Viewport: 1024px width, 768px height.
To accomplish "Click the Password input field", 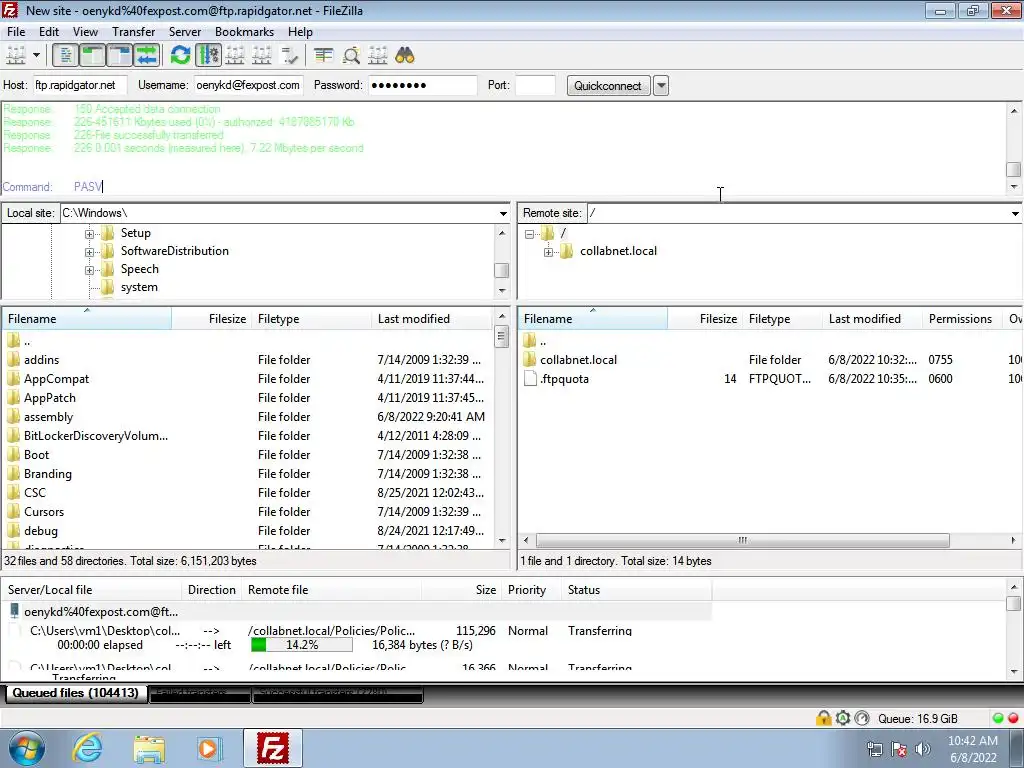I will (423, 85).
